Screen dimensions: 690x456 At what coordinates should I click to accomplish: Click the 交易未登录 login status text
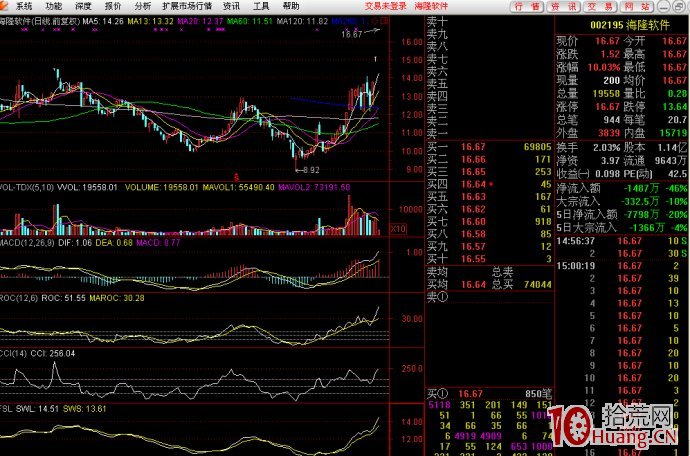386,6
